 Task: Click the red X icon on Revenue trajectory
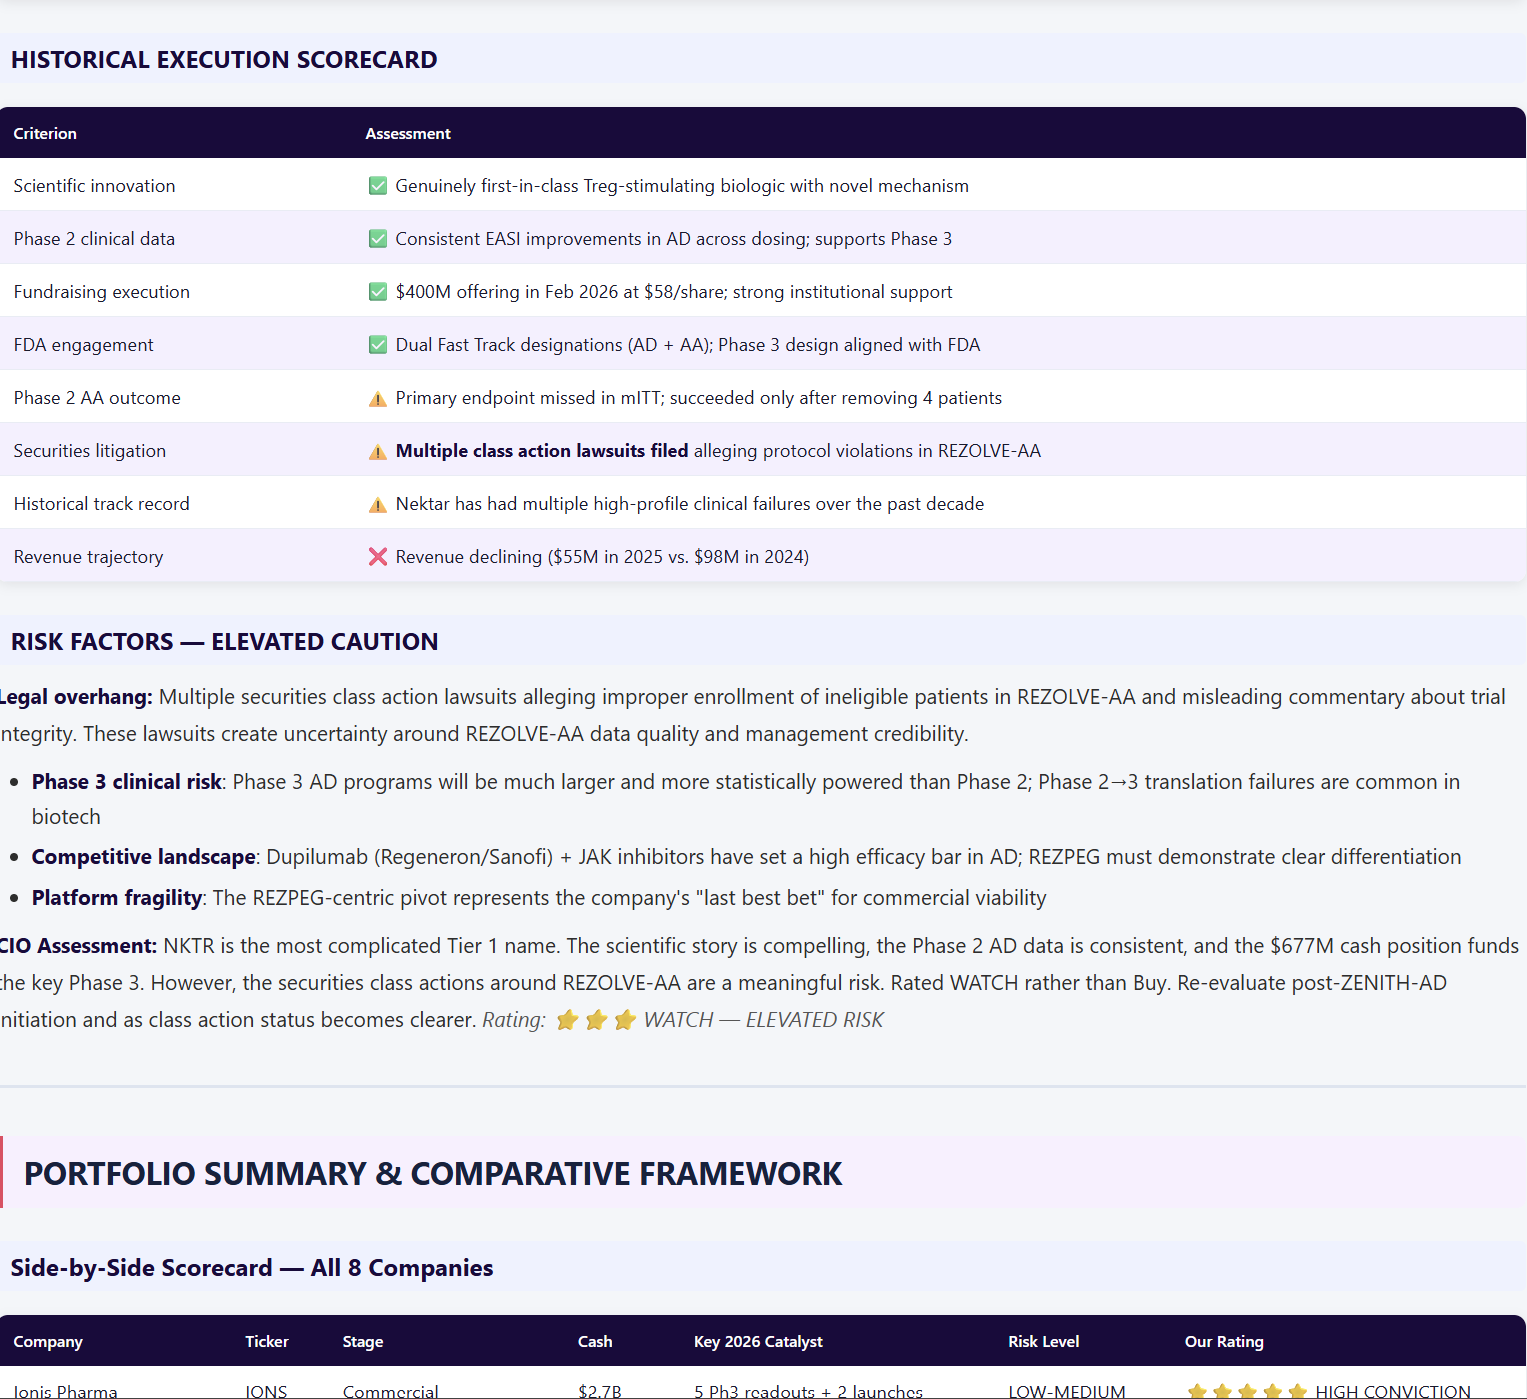point(378,557)
